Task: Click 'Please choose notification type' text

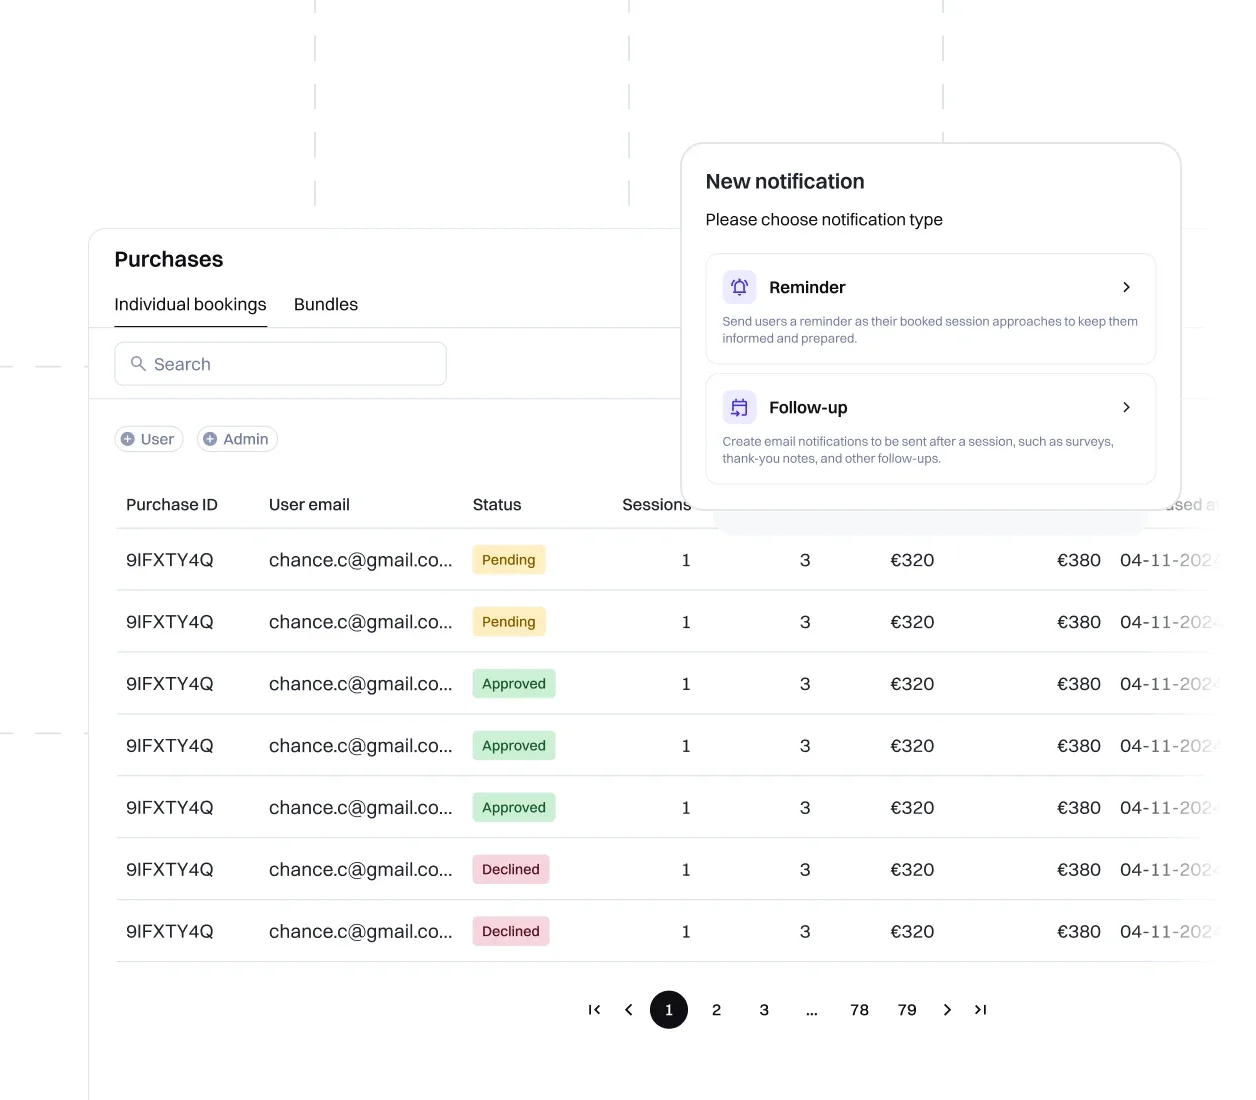Action: coord(824,219)
